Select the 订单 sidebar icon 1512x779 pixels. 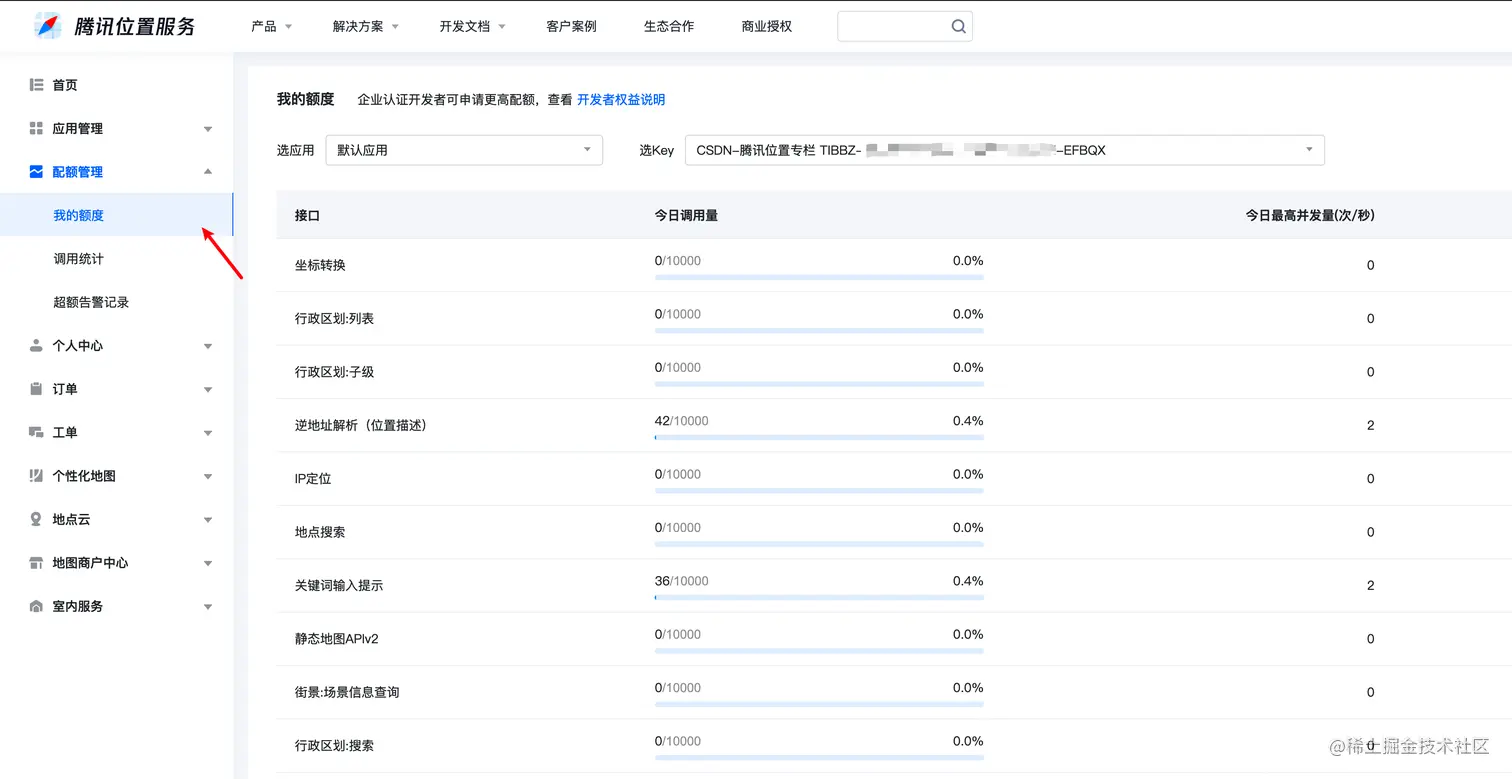tap(37, 389)
